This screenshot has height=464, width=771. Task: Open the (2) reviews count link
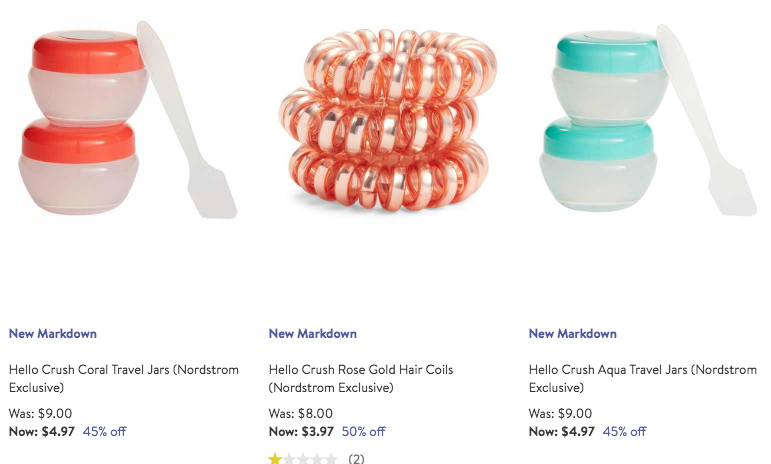pyautogui.click(x=356, y=459)
